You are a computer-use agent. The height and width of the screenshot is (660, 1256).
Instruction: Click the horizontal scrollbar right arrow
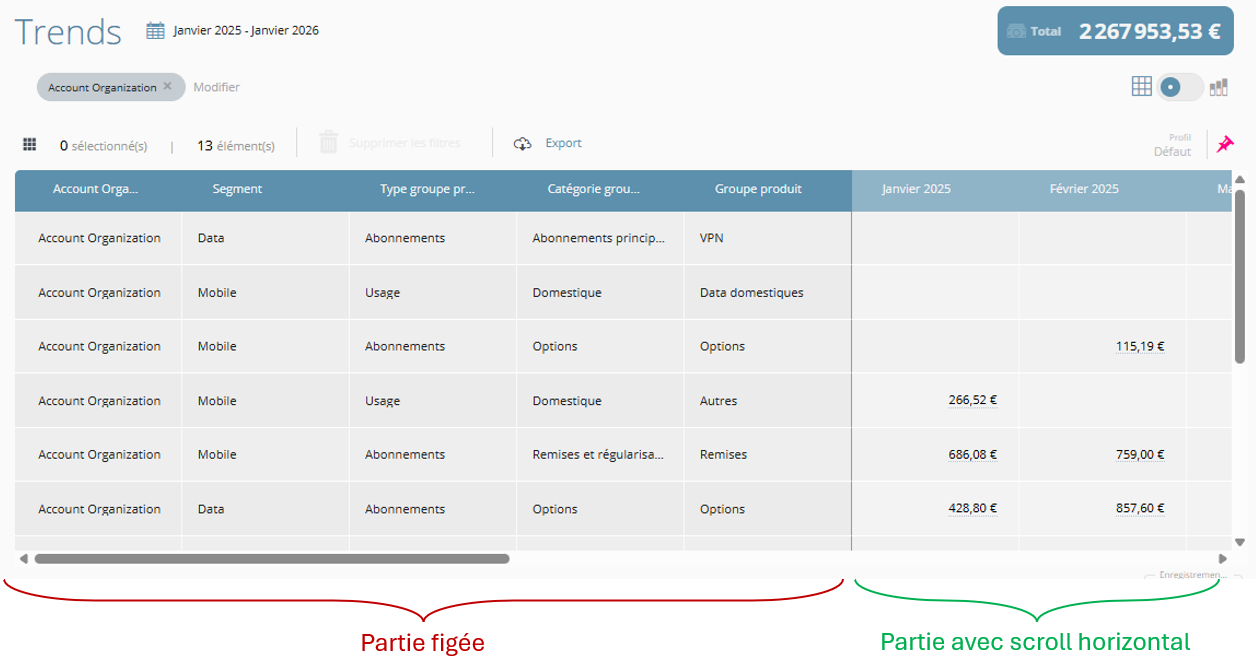click(x=1222, y=559)
